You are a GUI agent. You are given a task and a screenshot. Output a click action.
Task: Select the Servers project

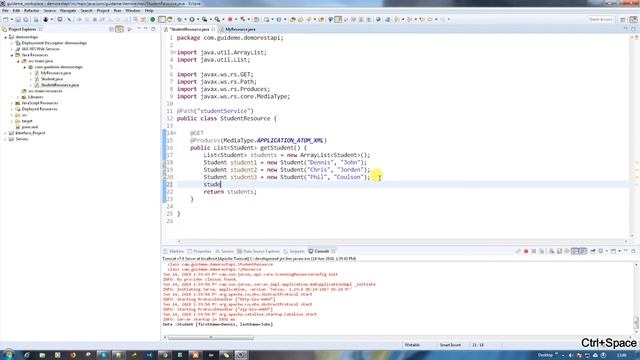[x=22, y=139]
